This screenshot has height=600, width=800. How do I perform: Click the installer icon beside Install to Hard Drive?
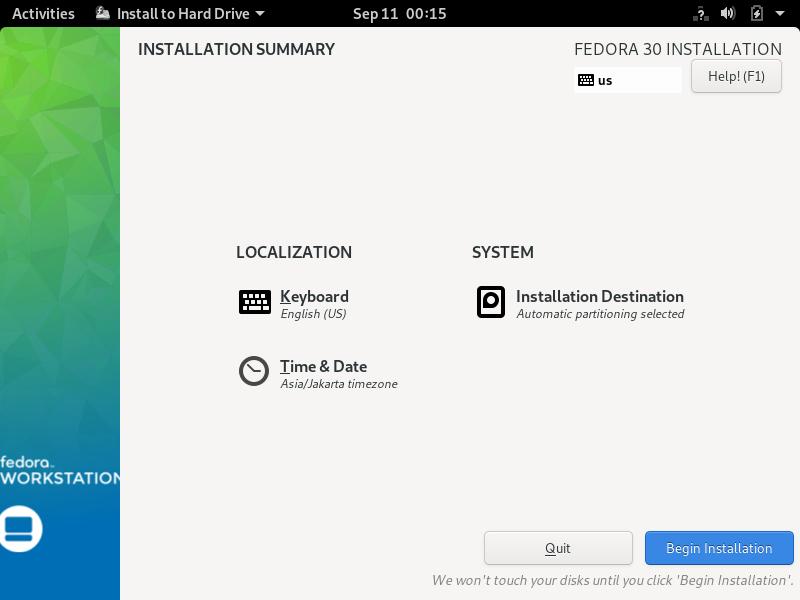point(103,13)
